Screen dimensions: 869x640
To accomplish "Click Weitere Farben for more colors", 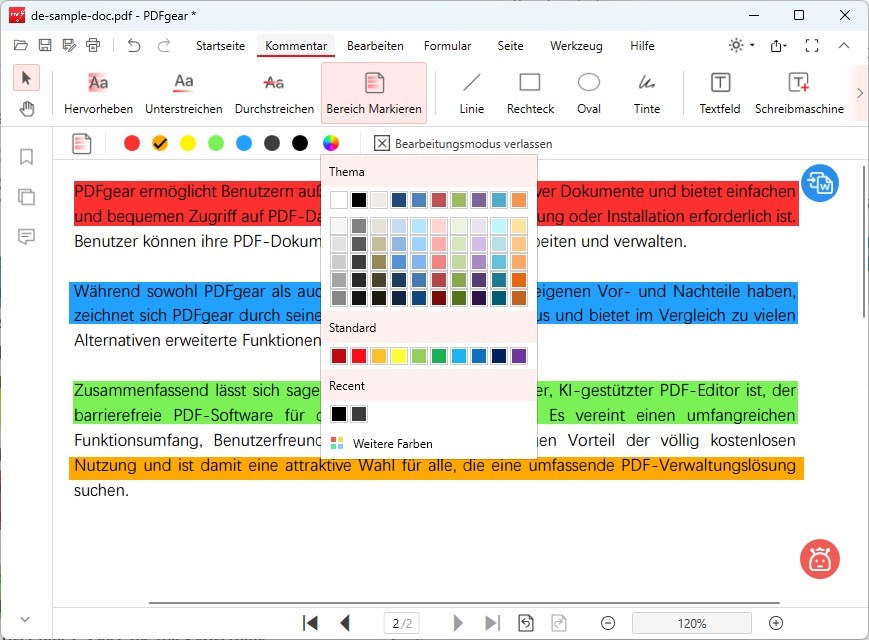I will [x=382, y=443].
